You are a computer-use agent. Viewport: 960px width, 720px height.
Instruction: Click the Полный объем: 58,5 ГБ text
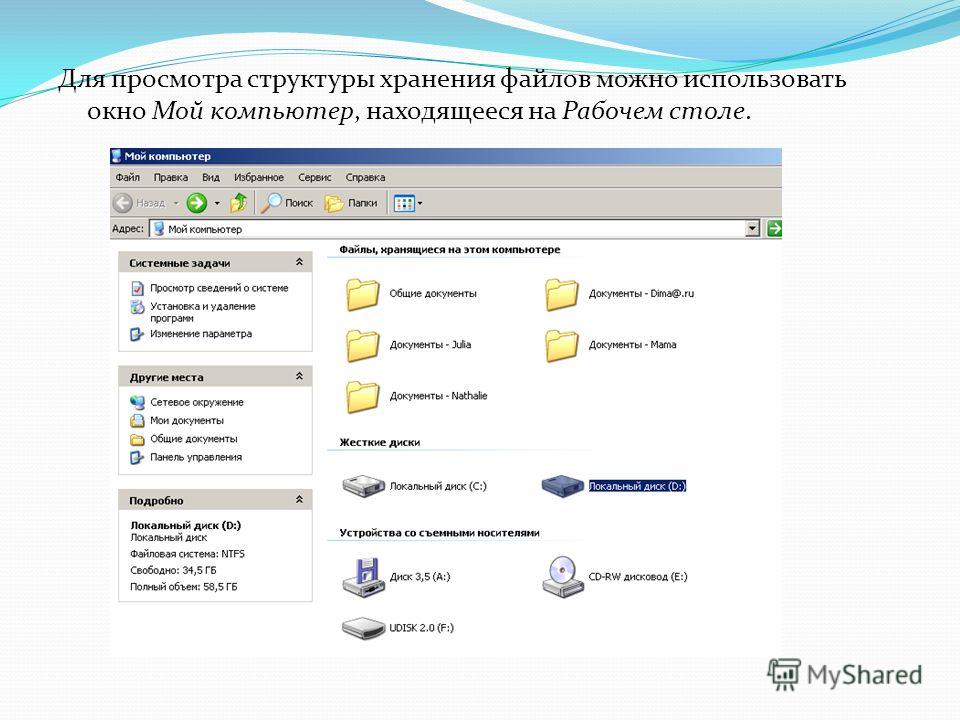pos(184,587)
